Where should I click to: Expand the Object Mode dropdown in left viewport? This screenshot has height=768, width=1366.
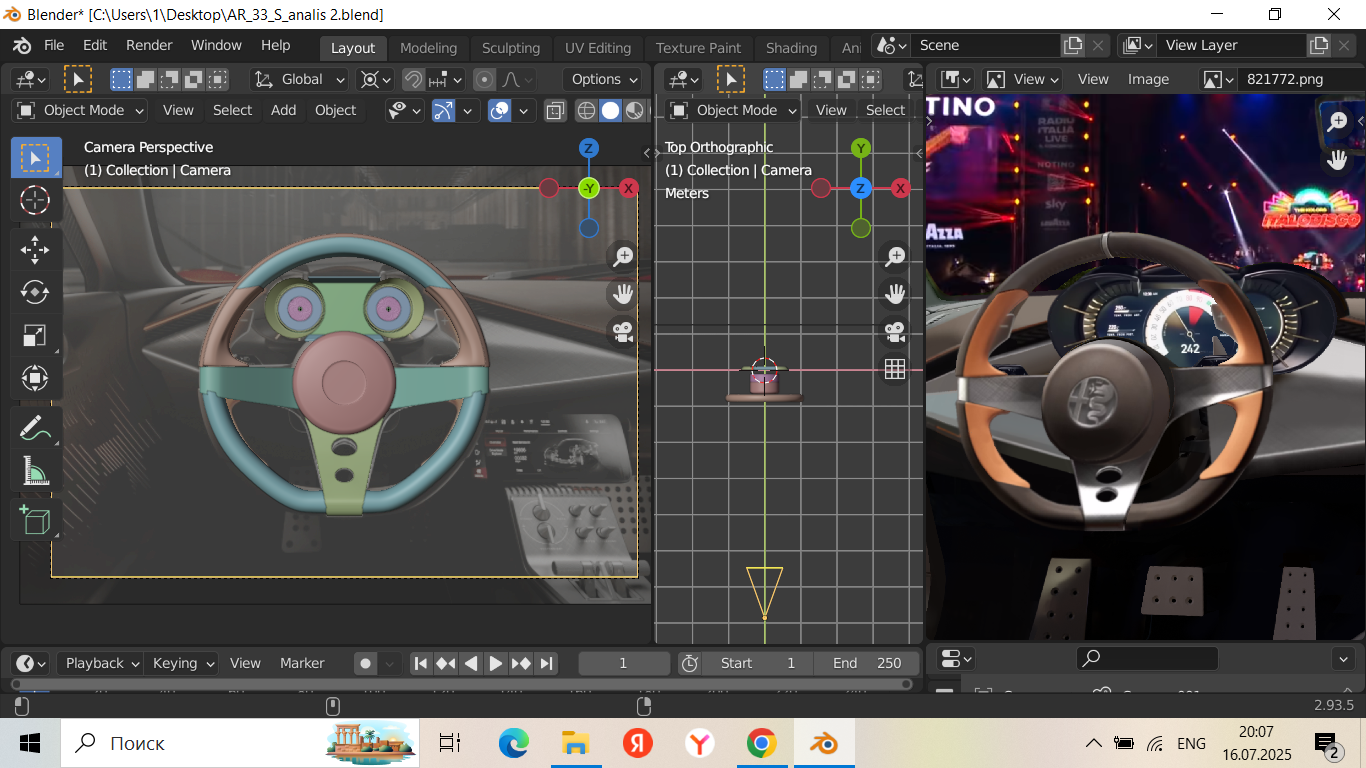click(x=81, y=111)
